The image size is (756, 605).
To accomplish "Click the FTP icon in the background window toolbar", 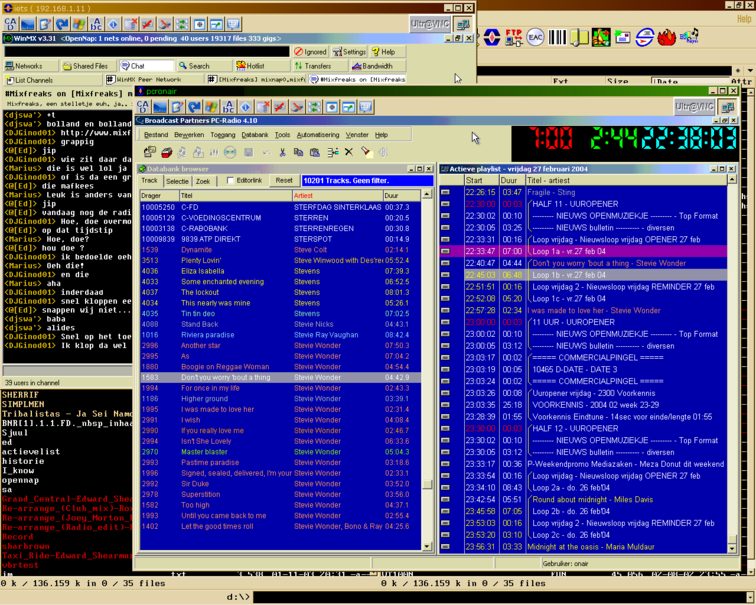I will [513, 37].
